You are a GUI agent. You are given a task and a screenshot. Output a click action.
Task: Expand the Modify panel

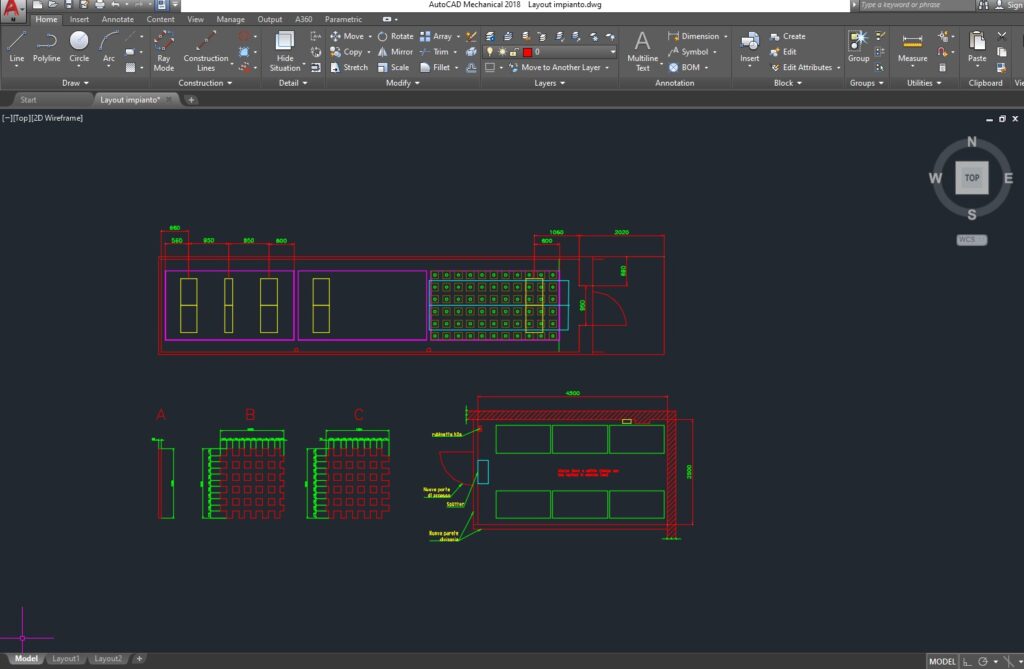click(x=402, y=83)
